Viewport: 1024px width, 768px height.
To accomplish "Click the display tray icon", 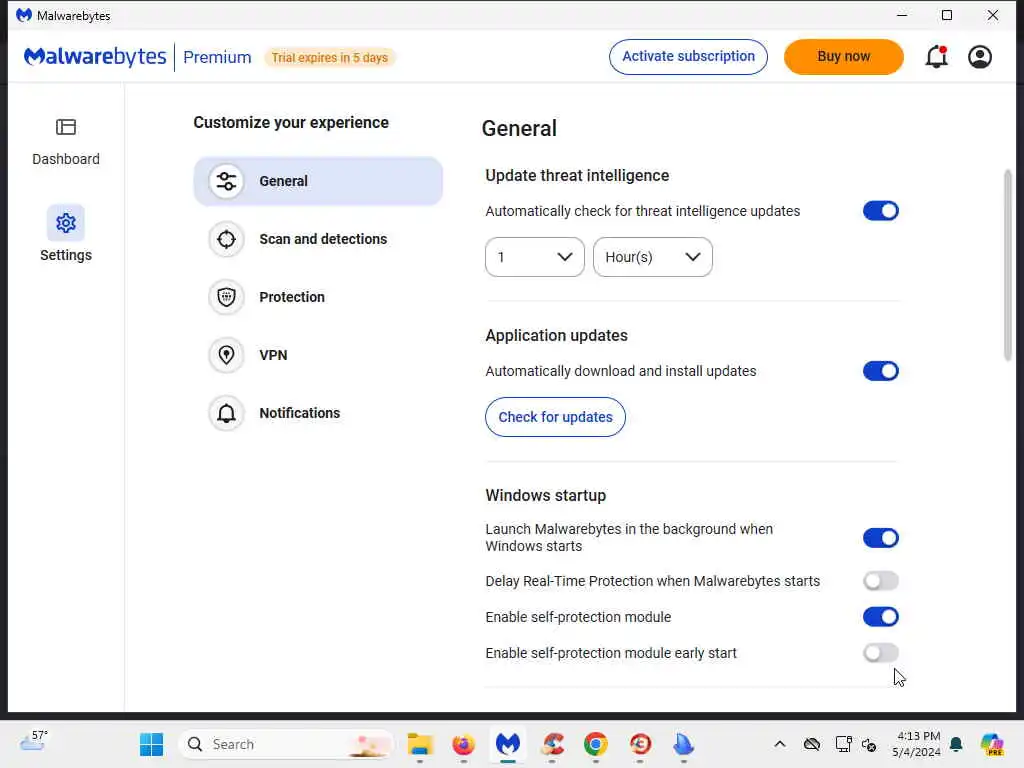I will [x=843, y=744].
